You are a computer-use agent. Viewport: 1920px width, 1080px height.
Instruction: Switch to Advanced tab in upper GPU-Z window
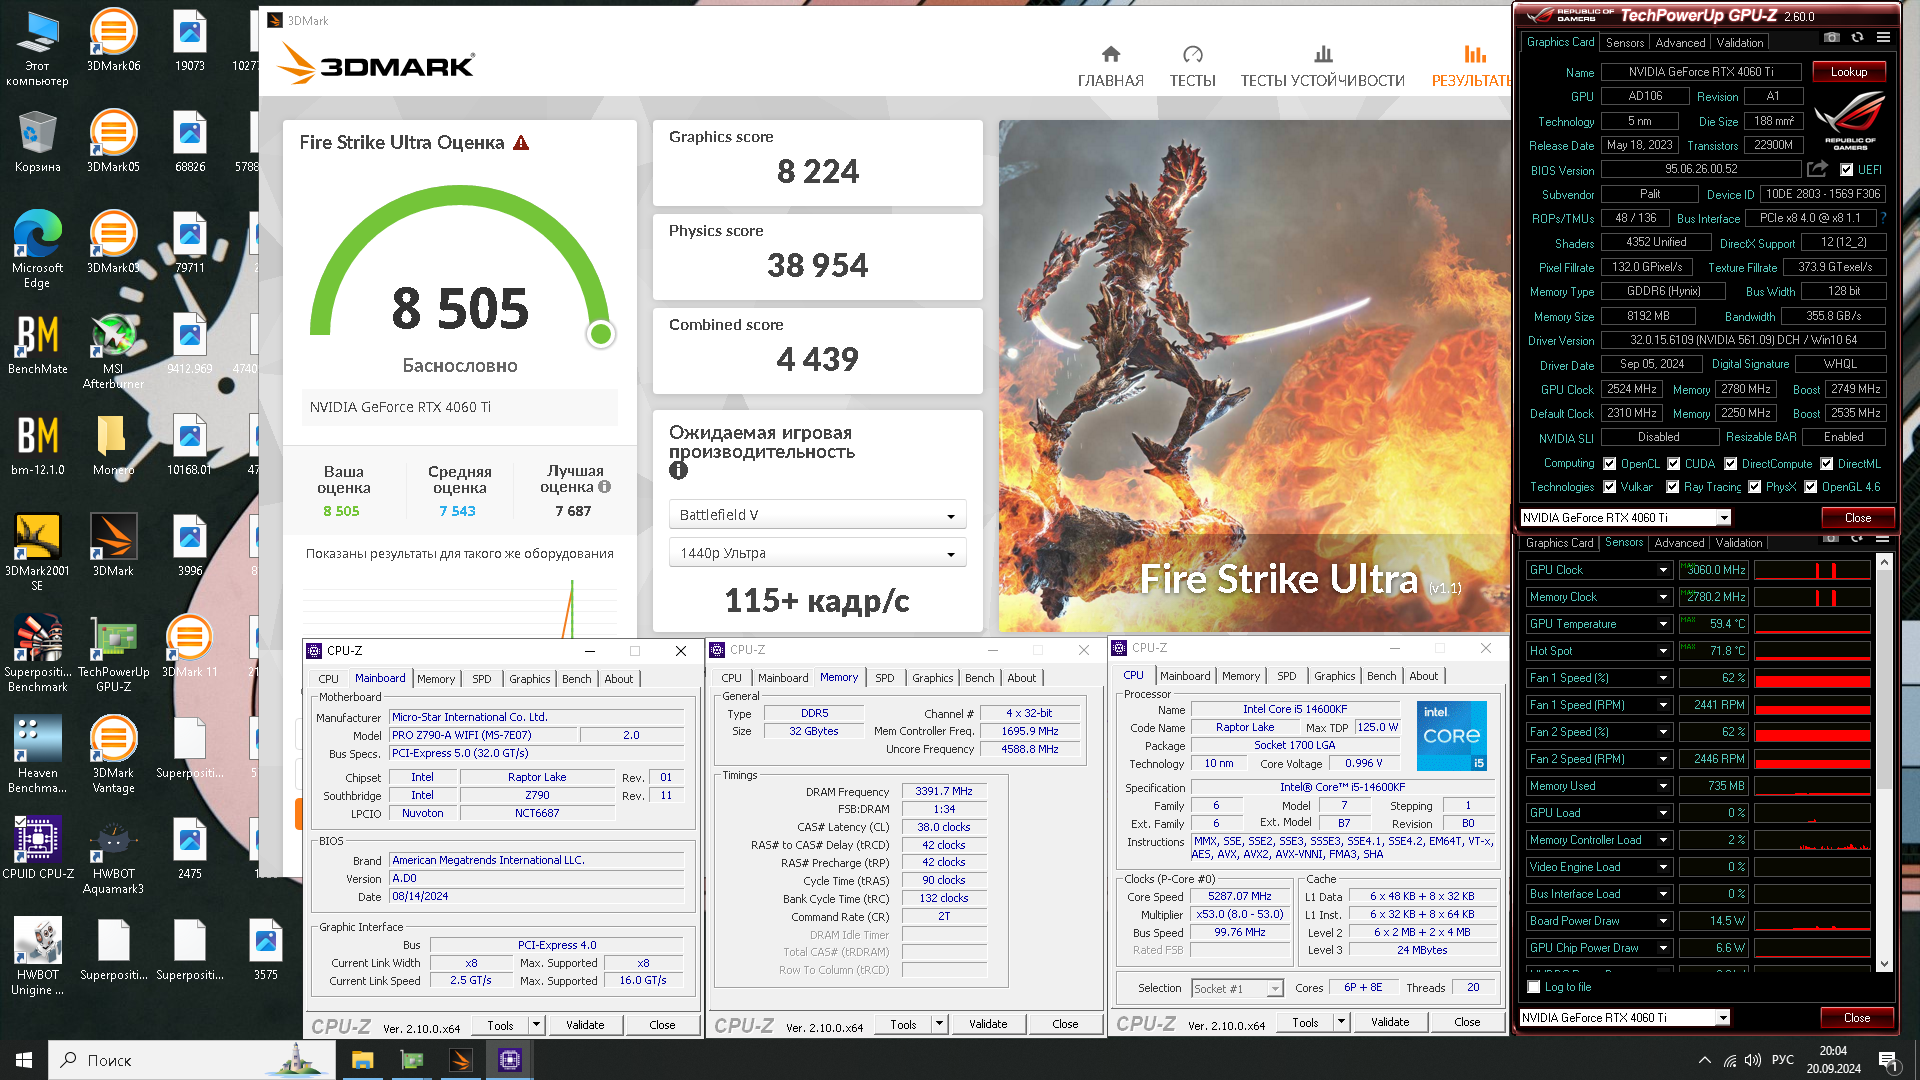point(1680,43)
